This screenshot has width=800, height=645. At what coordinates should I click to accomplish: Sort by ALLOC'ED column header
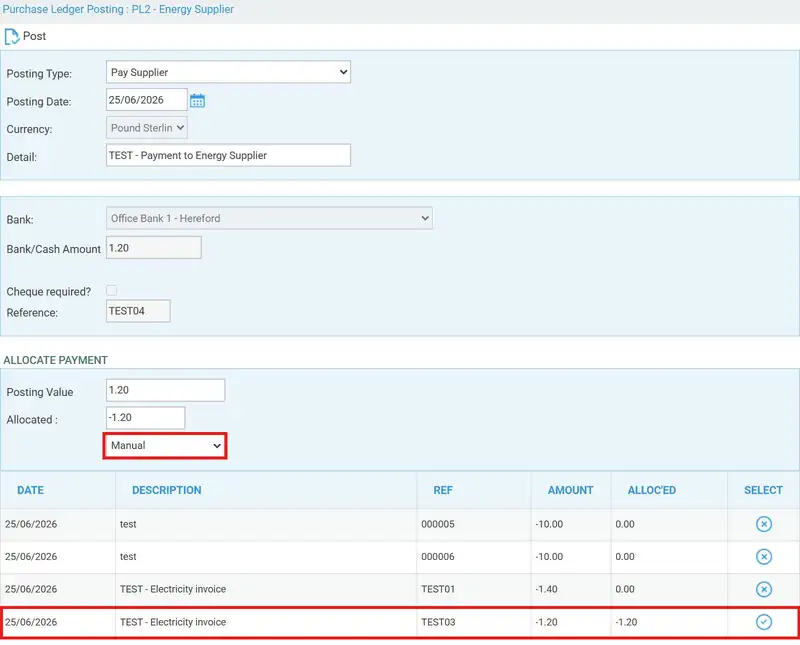pyautogui.click(x=652, y=490)
